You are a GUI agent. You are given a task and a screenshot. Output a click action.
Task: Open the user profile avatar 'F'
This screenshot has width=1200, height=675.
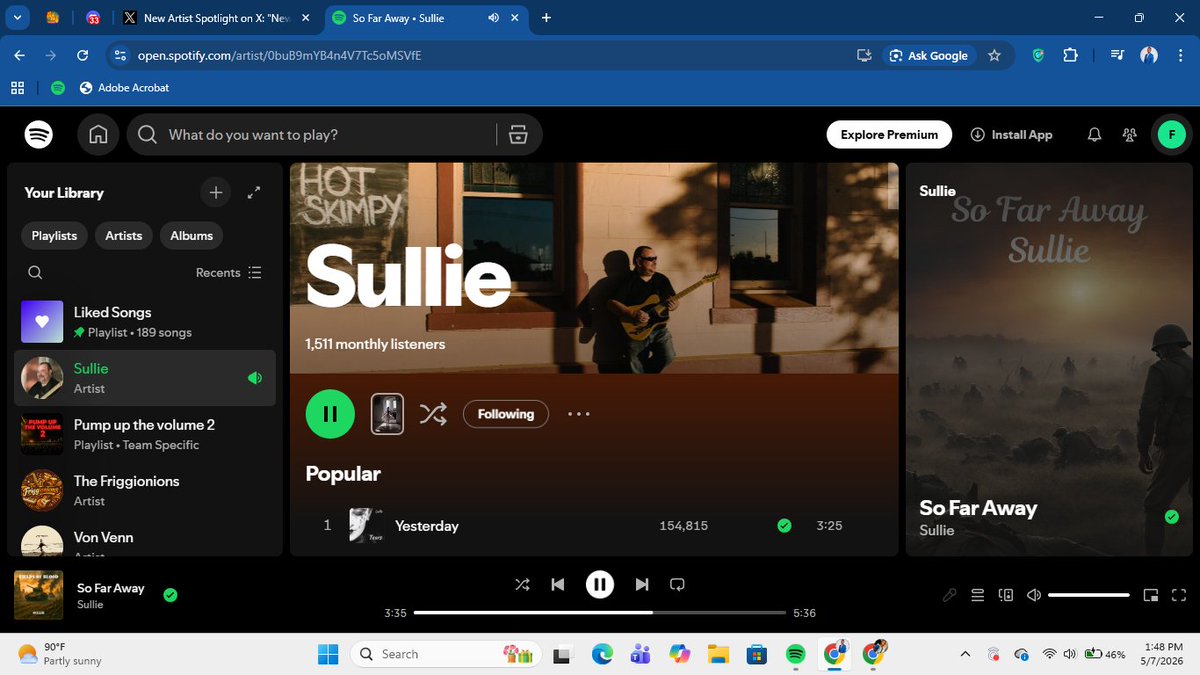(1171, 134)
